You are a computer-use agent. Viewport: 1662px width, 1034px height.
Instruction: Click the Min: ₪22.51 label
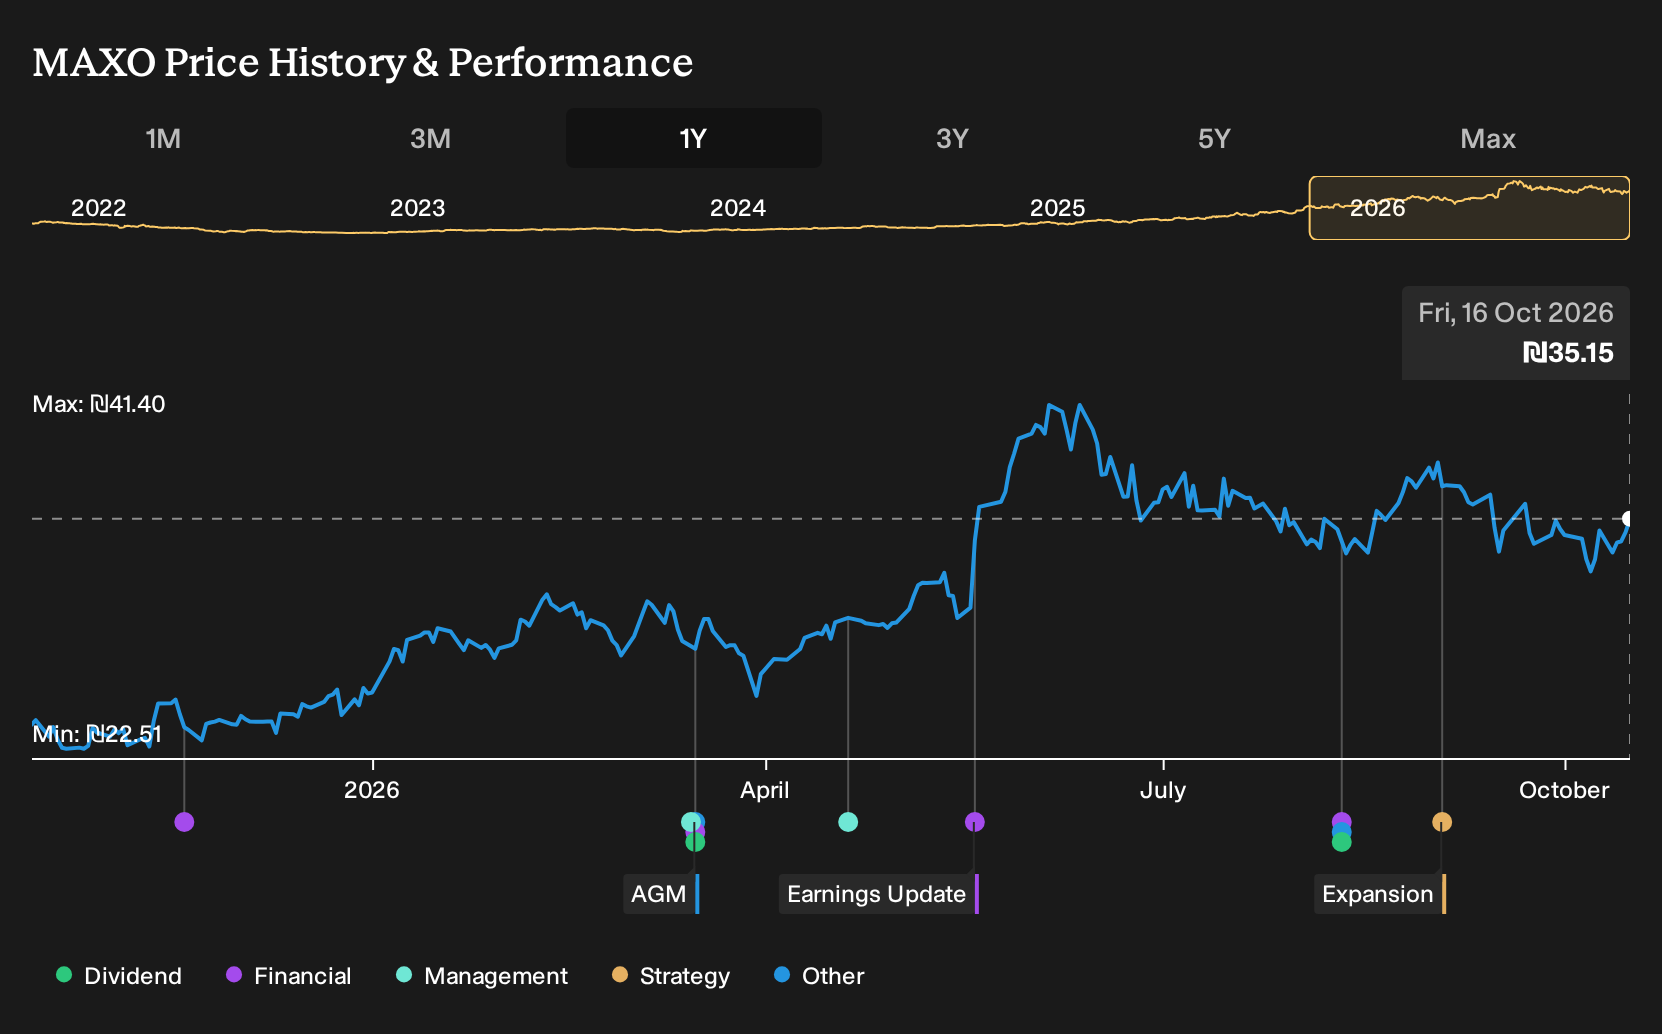pos(97,734)
